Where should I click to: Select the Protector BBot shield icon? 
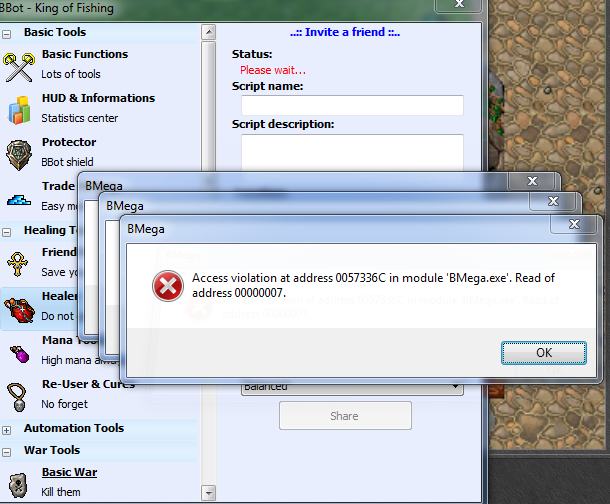click(x=20, y=152)
